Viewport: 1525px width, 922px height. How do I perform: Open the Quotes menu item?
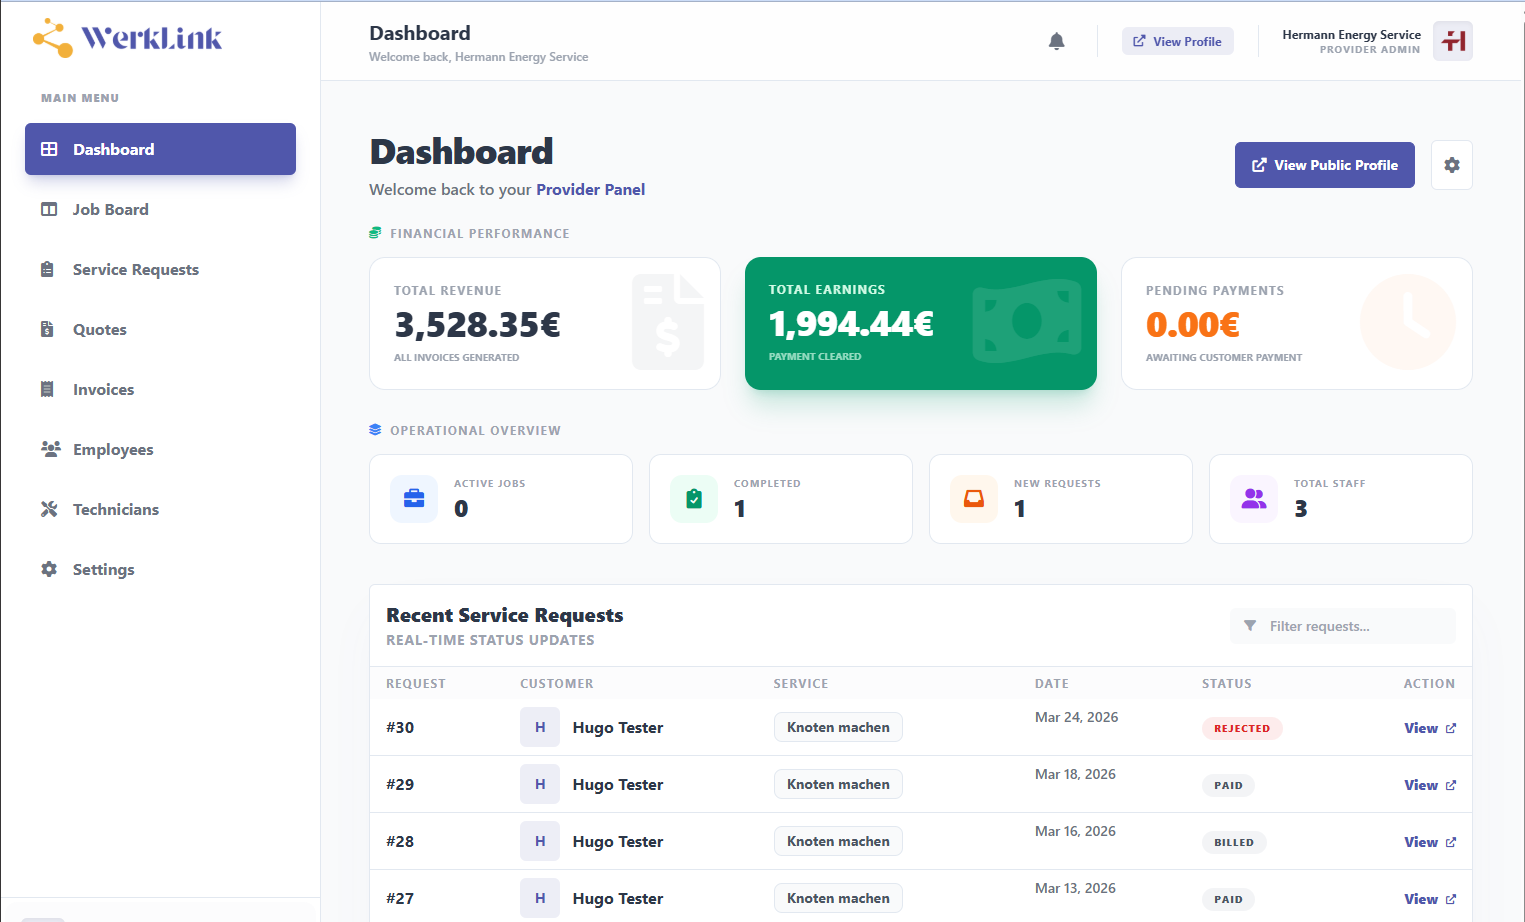99,329
